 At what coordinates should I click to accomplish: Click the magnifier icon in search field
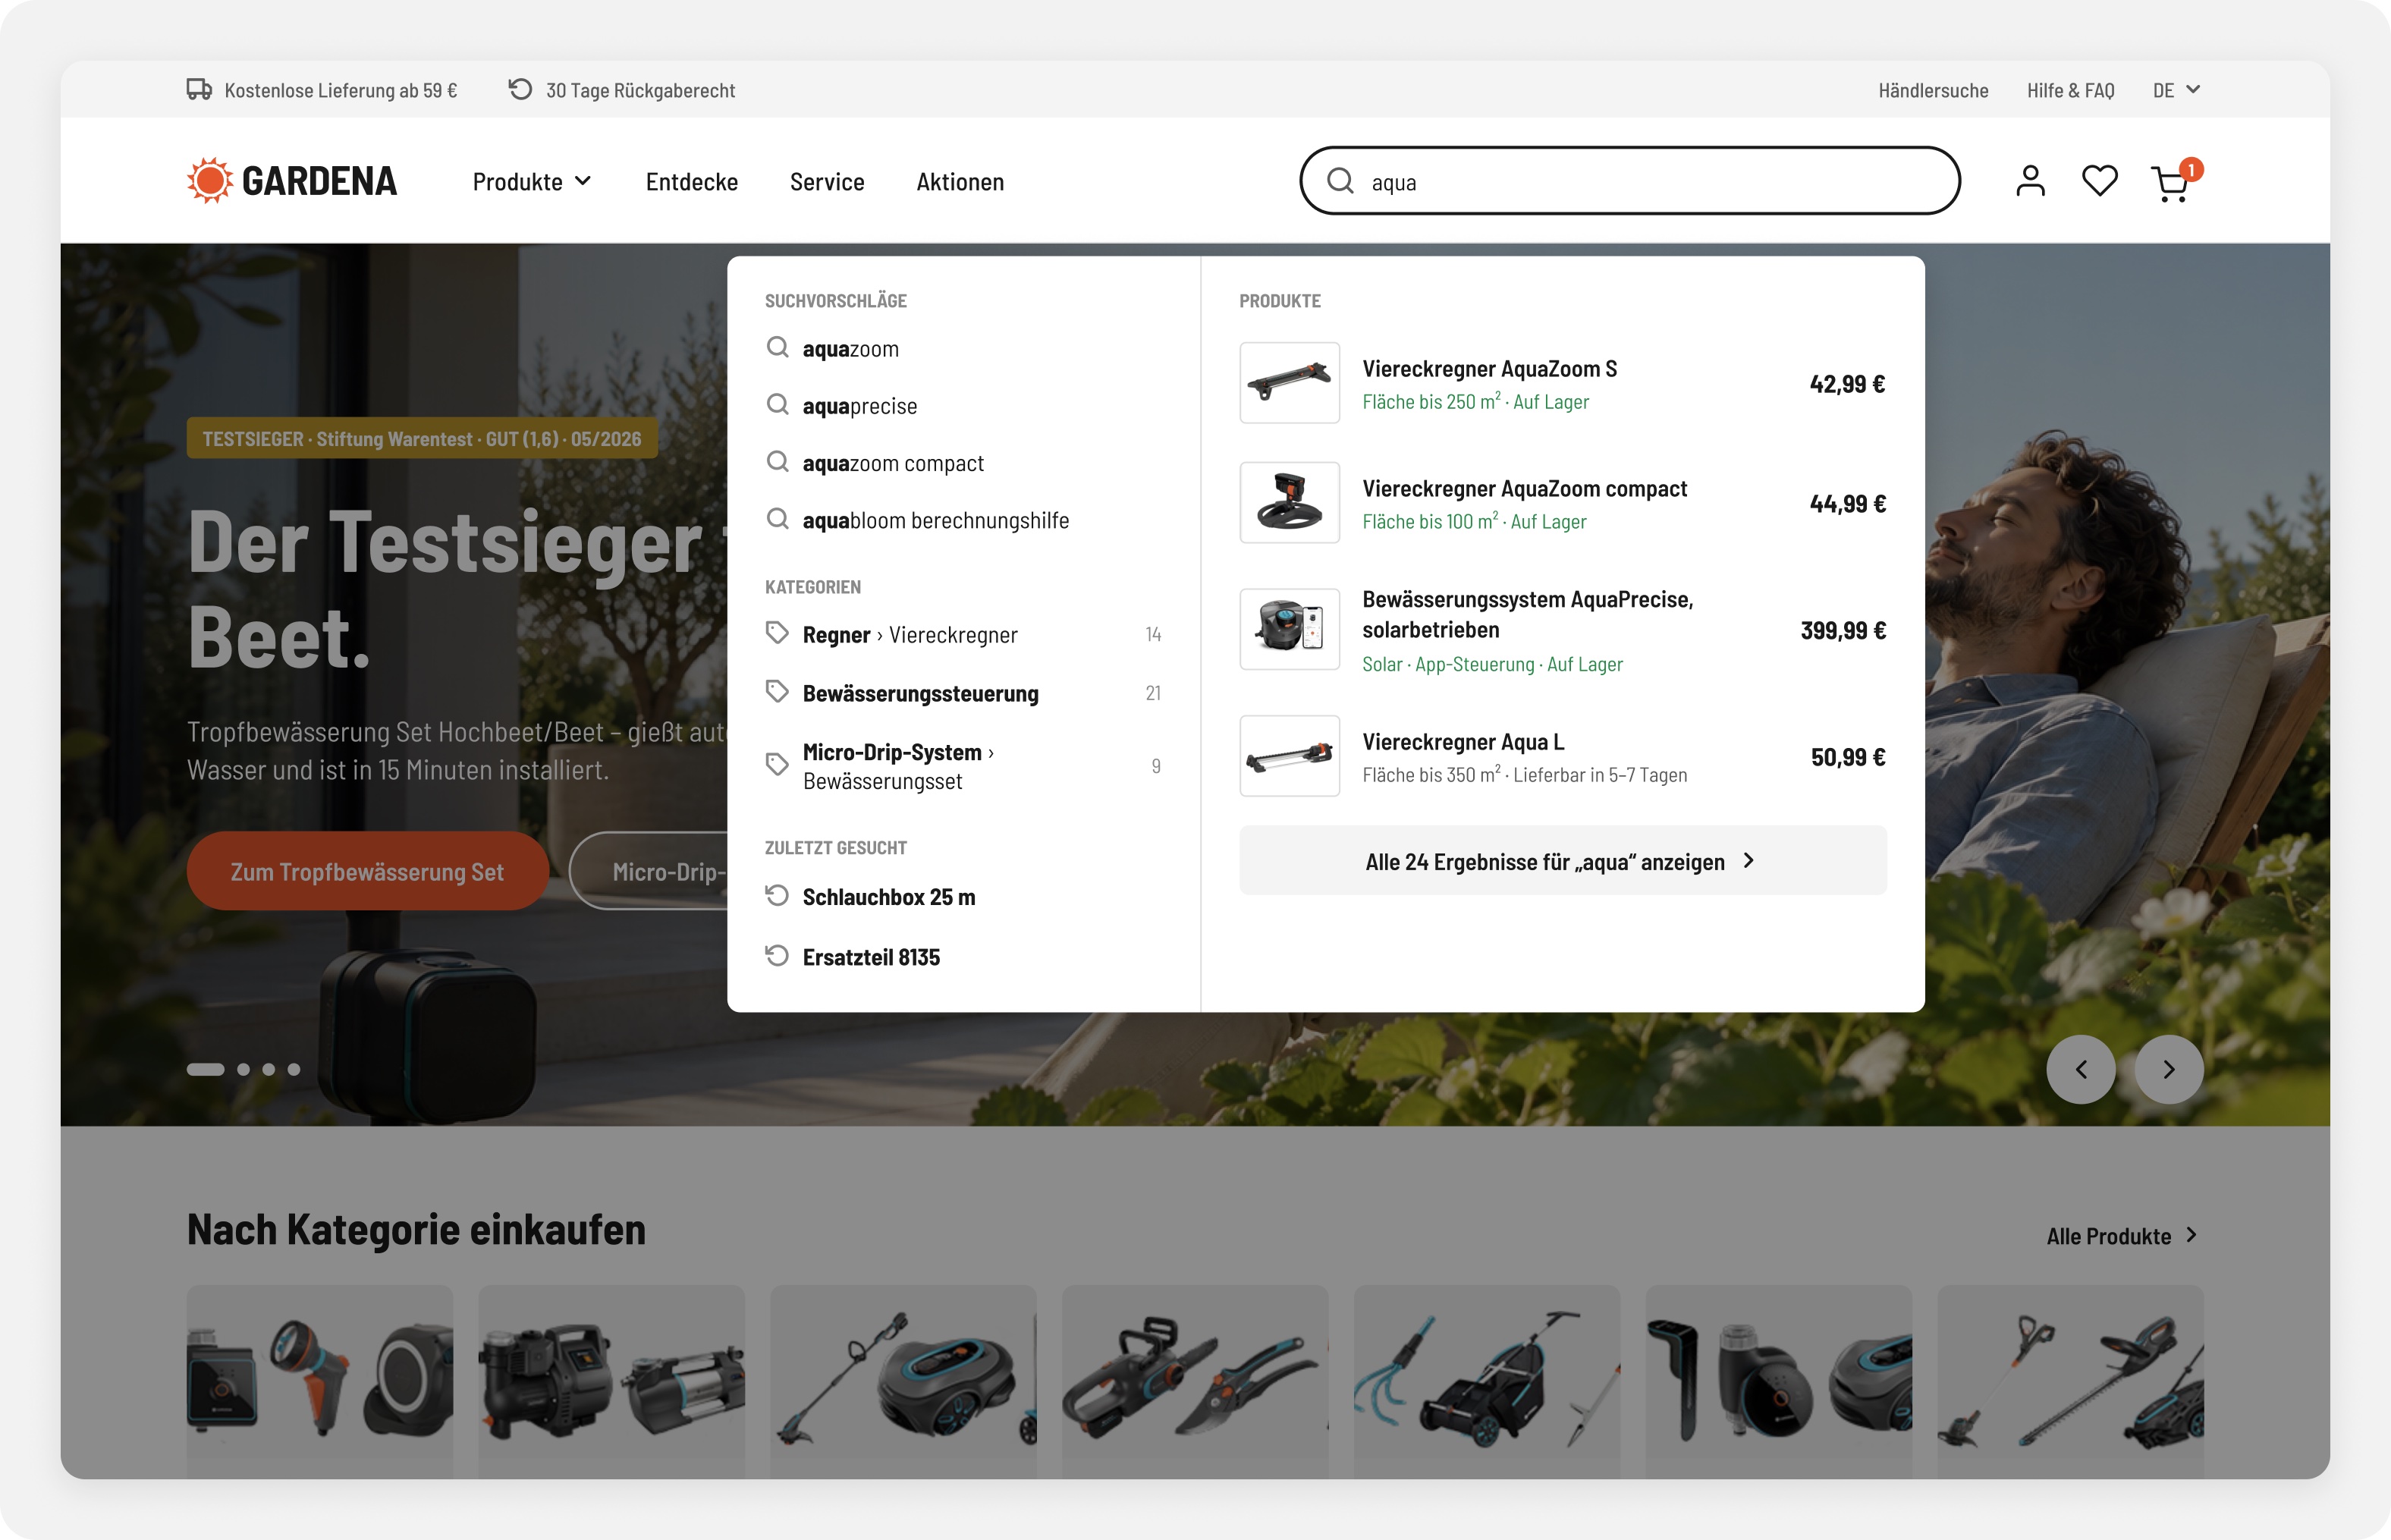click(1340, 181)
